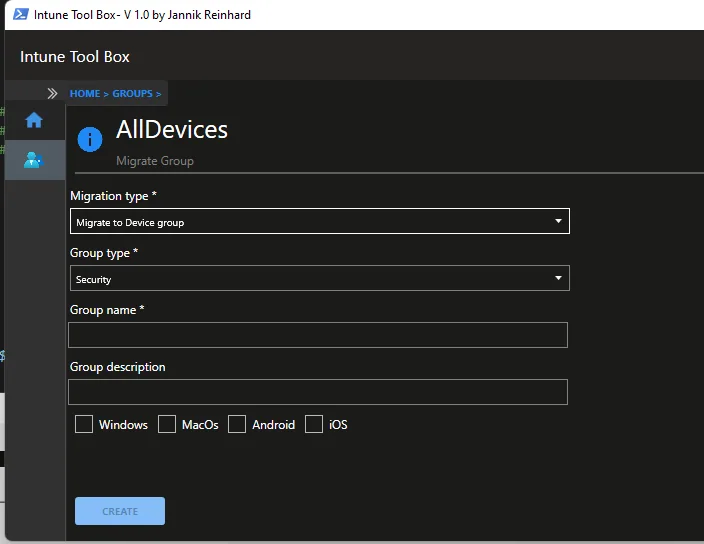The width and height of the screenshot is (704, 544).
Task: Click the AllDevices heading text
Action: tap(172, 130)
